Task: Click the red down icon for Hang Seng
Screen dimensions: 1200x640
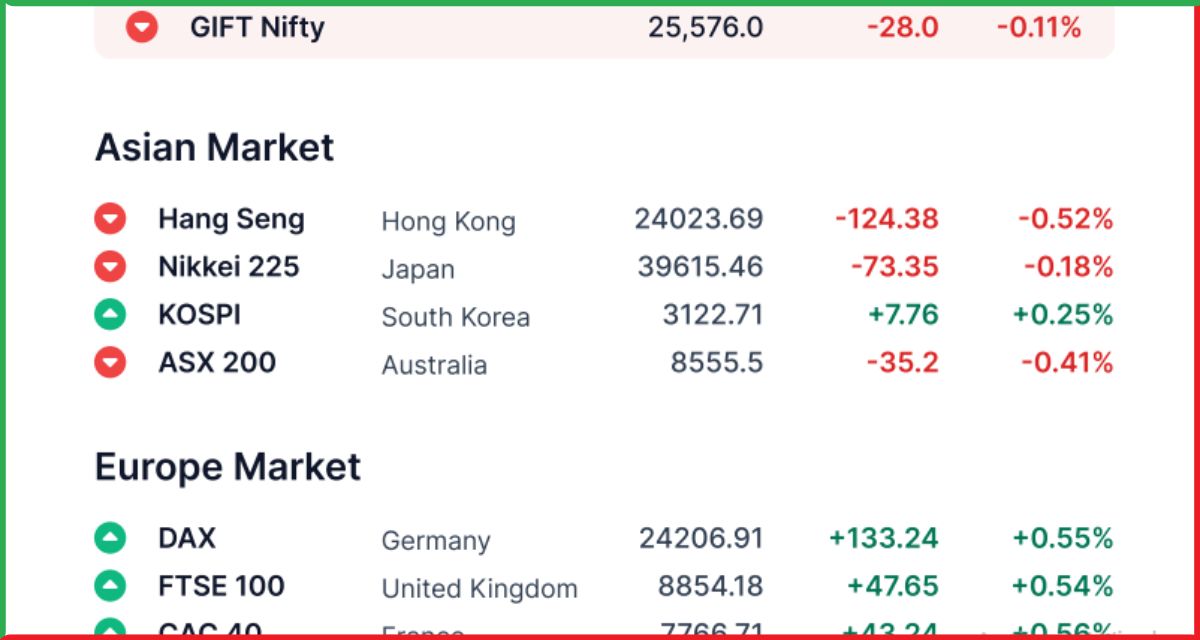Action: click(110, 219)
